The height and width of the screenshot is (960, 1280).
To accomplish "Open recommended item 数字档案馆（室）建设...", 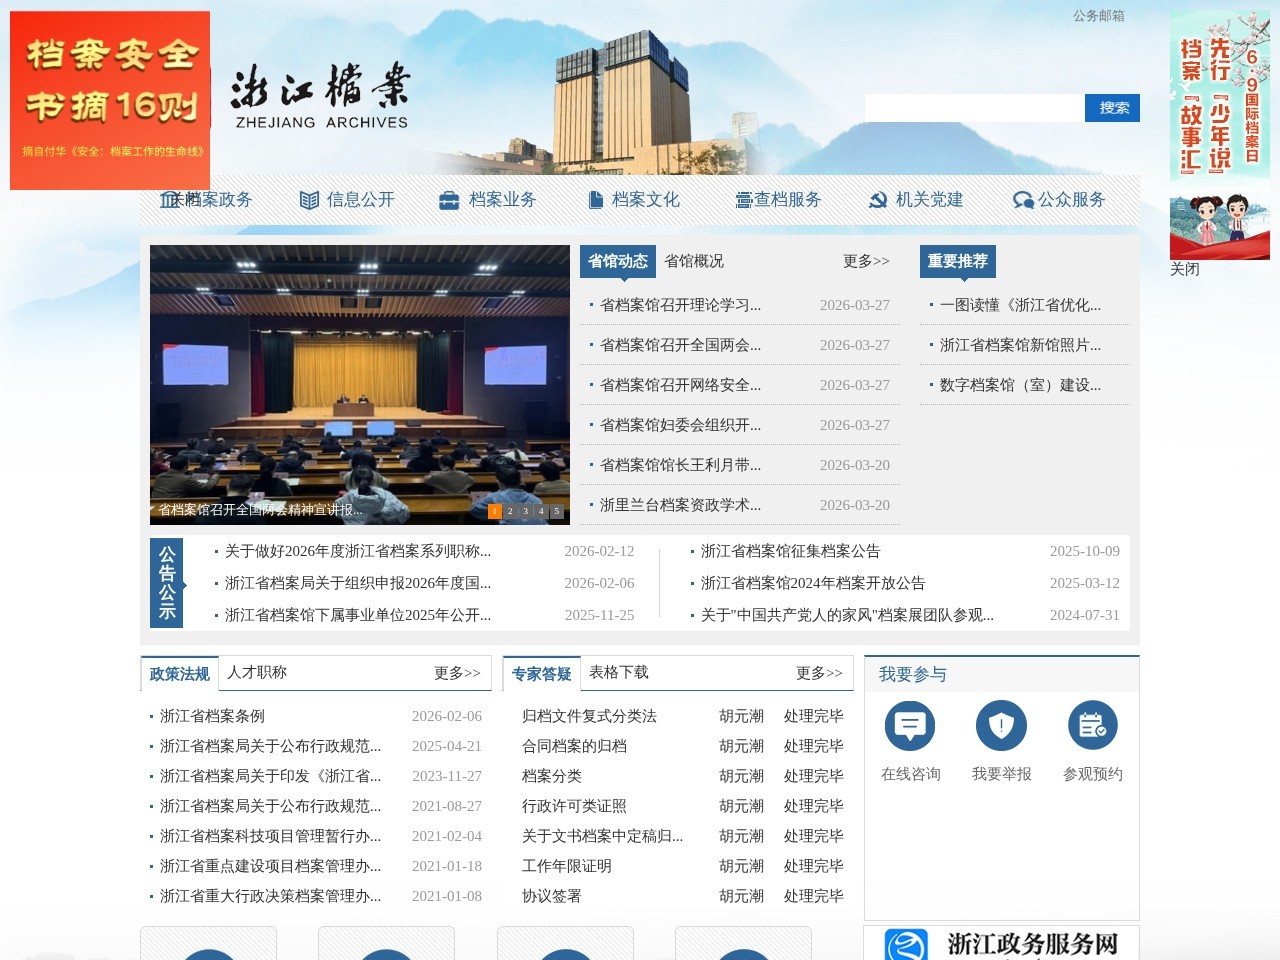I will [x=1020, y=385].
